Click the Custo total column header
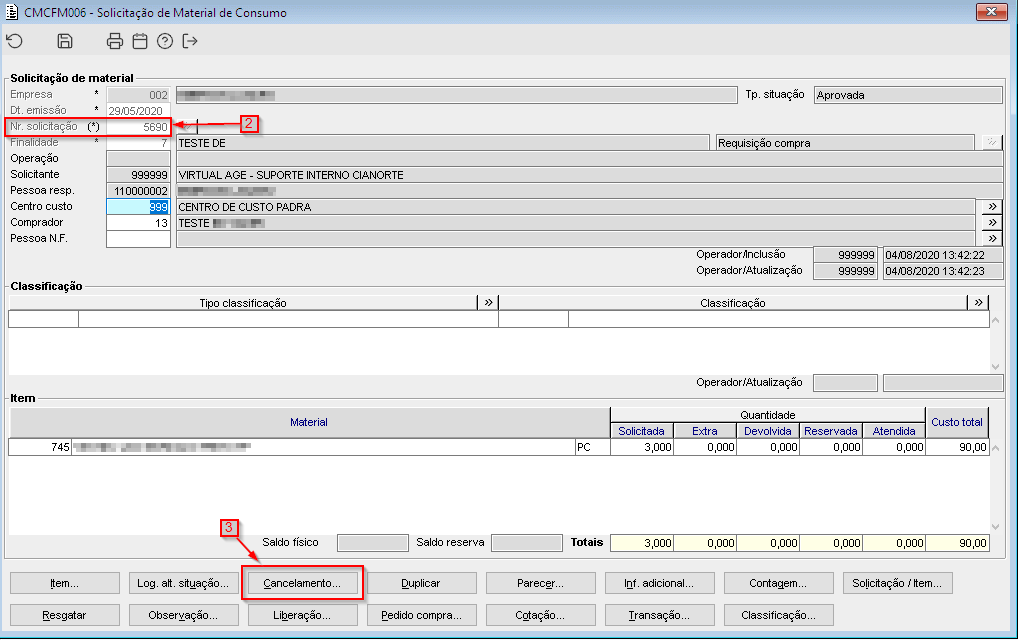 point(957,422)
